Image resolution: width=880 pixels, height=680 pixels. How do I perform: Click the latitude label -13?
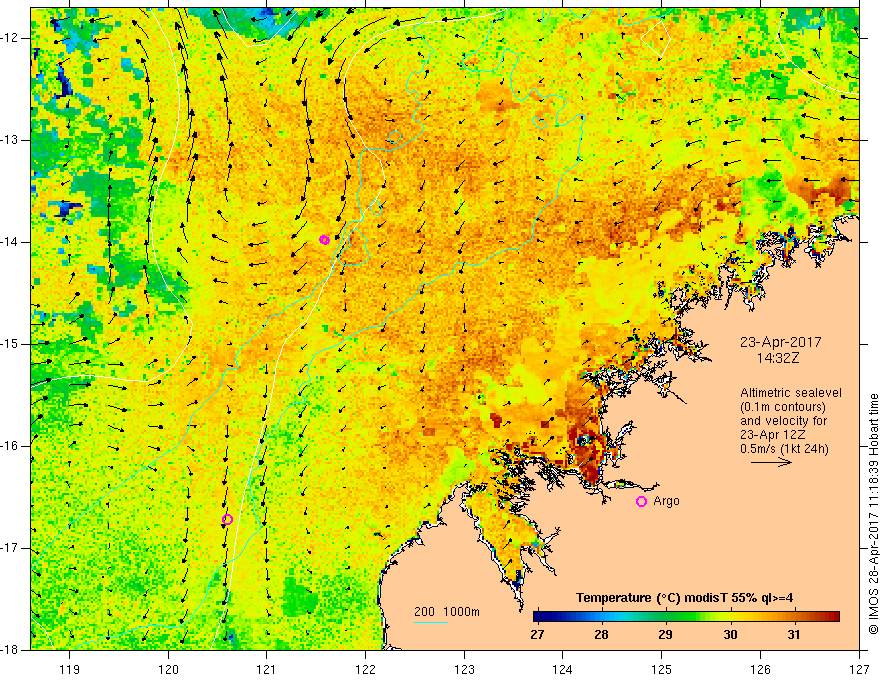coord(10,140)
